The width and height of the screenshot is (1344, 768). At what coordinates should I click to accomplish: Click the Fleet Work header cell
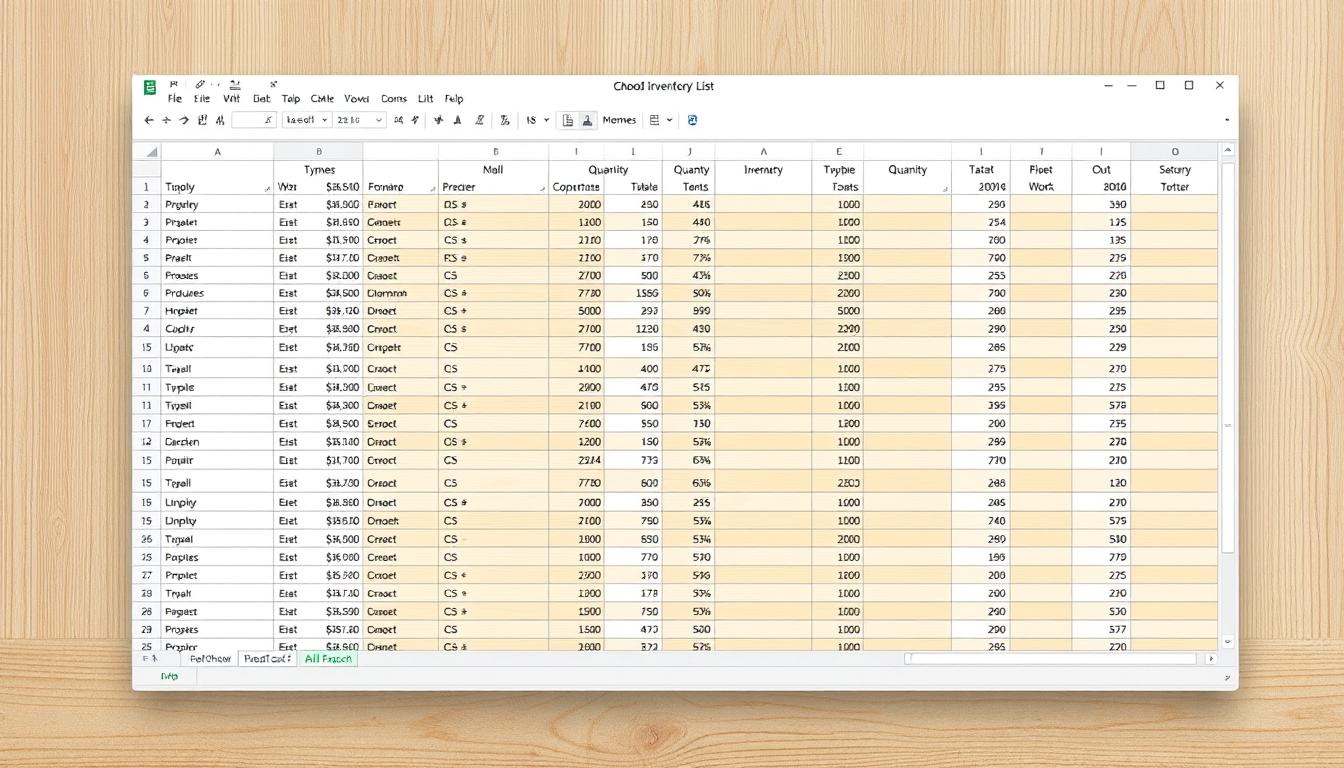(x=1041, y=178)
